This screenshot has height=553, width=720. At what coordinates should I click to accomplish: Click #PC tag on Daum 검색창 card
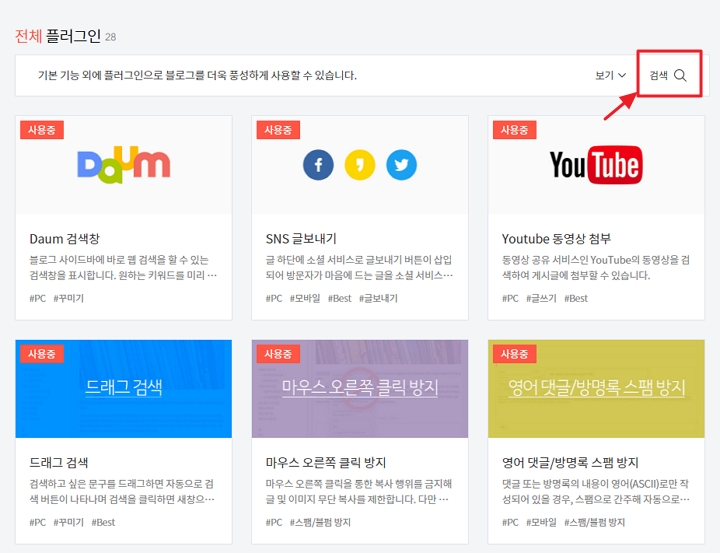(38, 299)
